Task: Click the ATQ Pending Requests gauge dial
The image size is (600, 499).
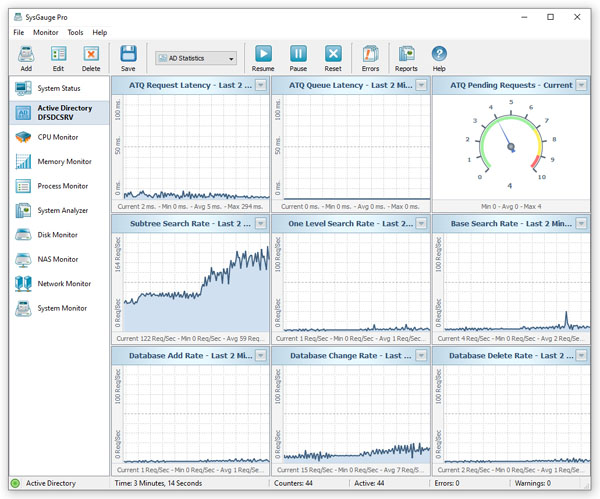Action: click(511, 144)
